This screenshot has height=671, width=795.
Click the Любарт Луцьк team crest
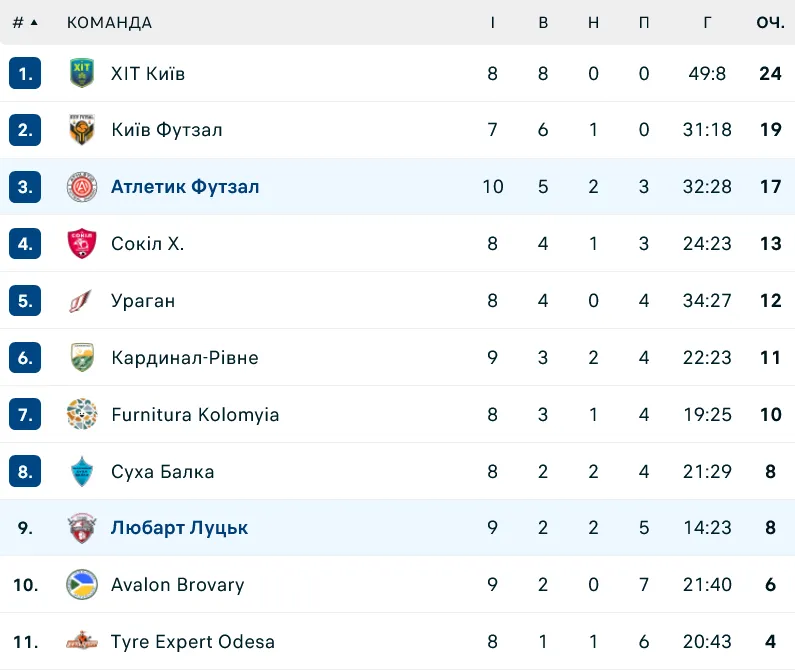(x=81, y=528)
